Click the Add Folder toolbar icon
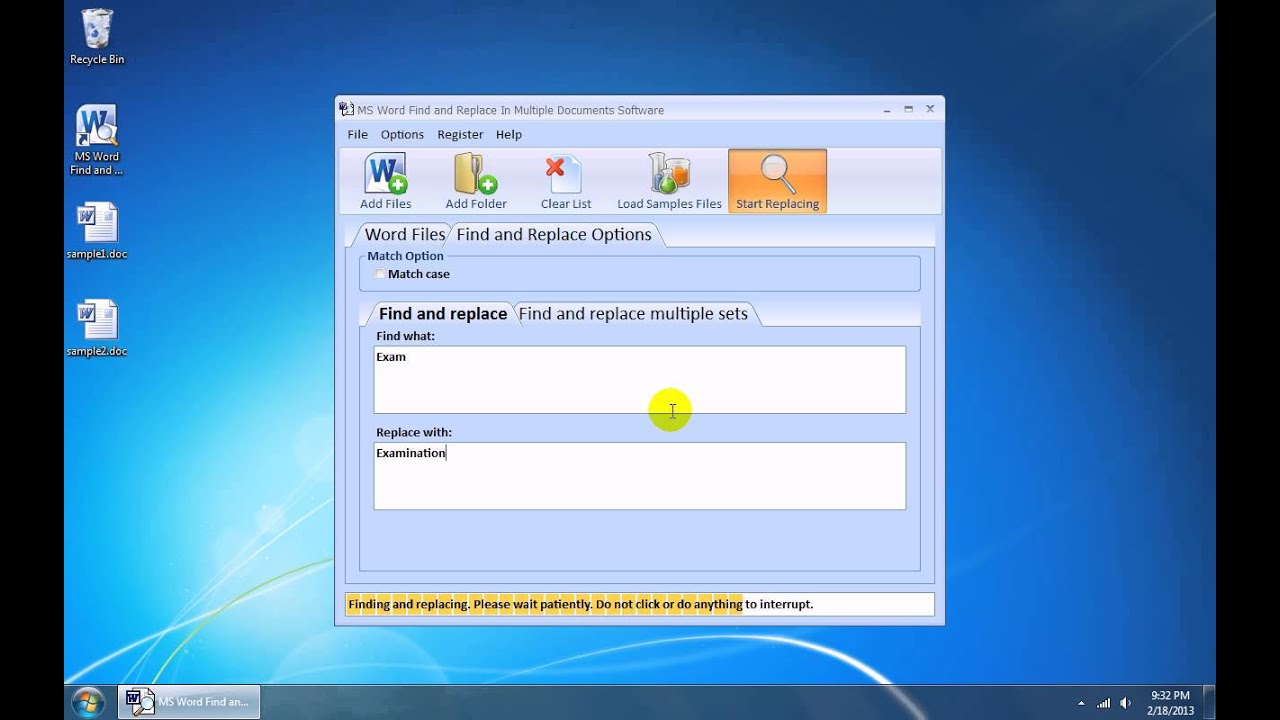 (x=476, y=182)
